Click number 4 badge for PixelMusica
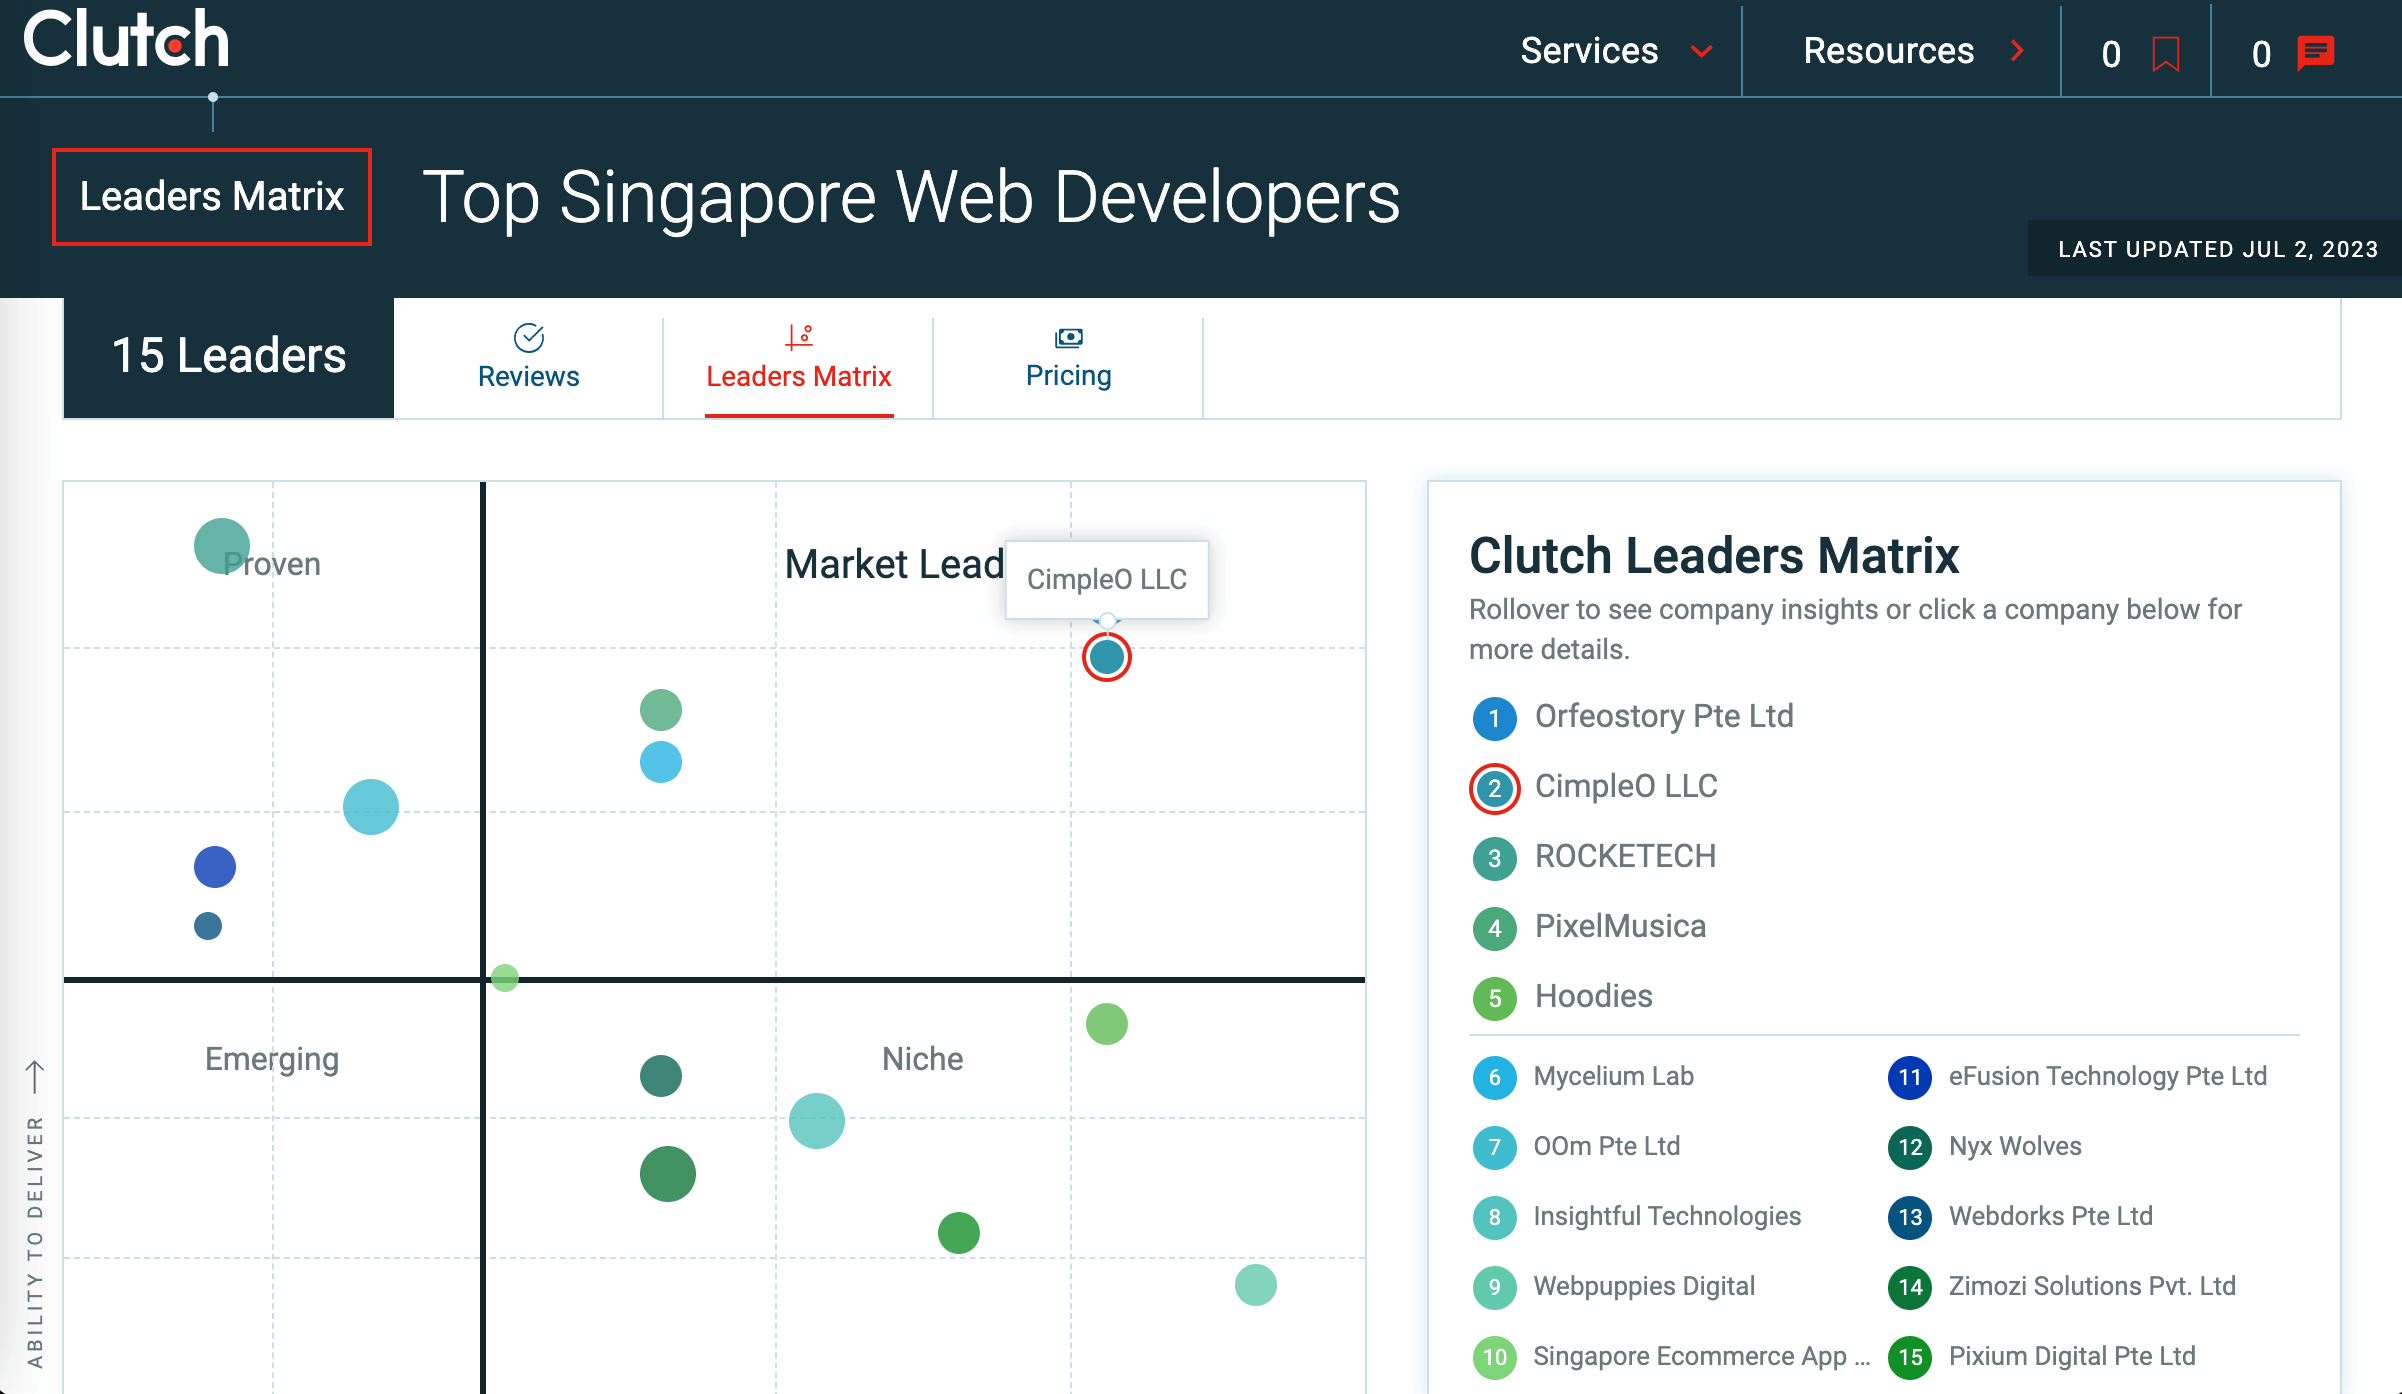This screenshot has width=2402, height=1394. (x=1494, y=929)
